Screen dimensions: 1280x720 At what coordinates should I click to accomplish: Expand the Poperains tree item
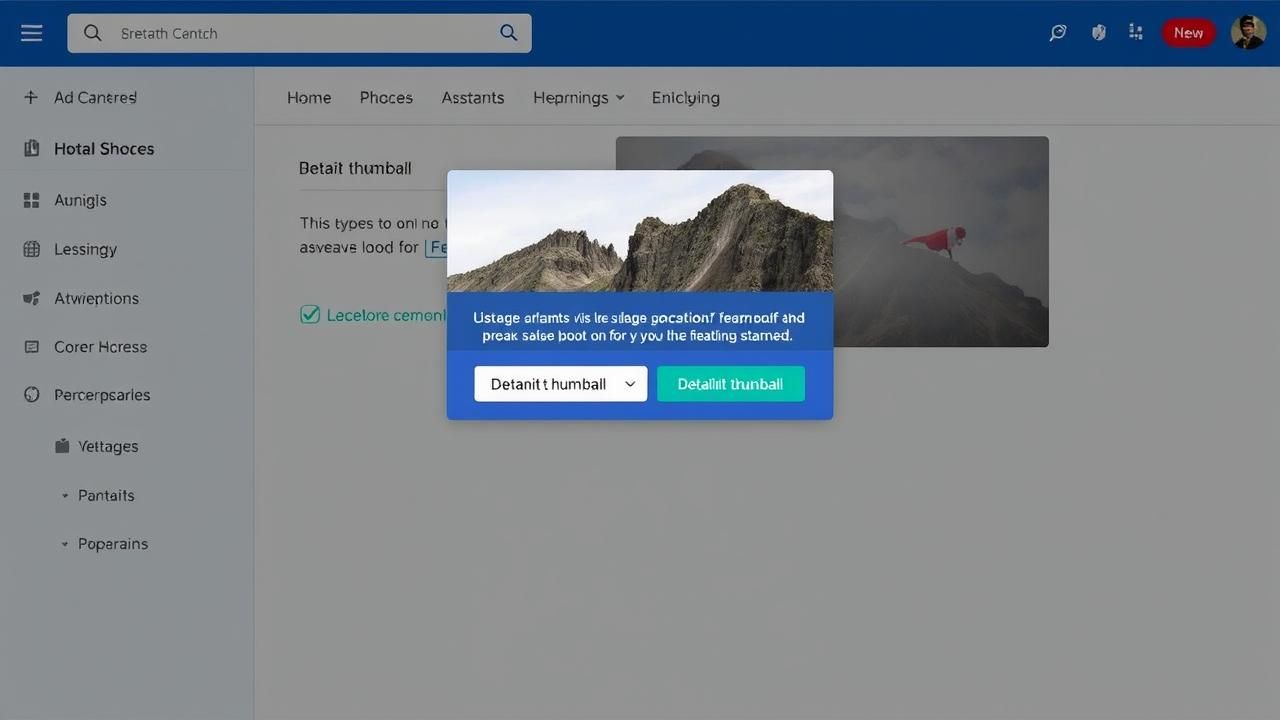[65, 544]
